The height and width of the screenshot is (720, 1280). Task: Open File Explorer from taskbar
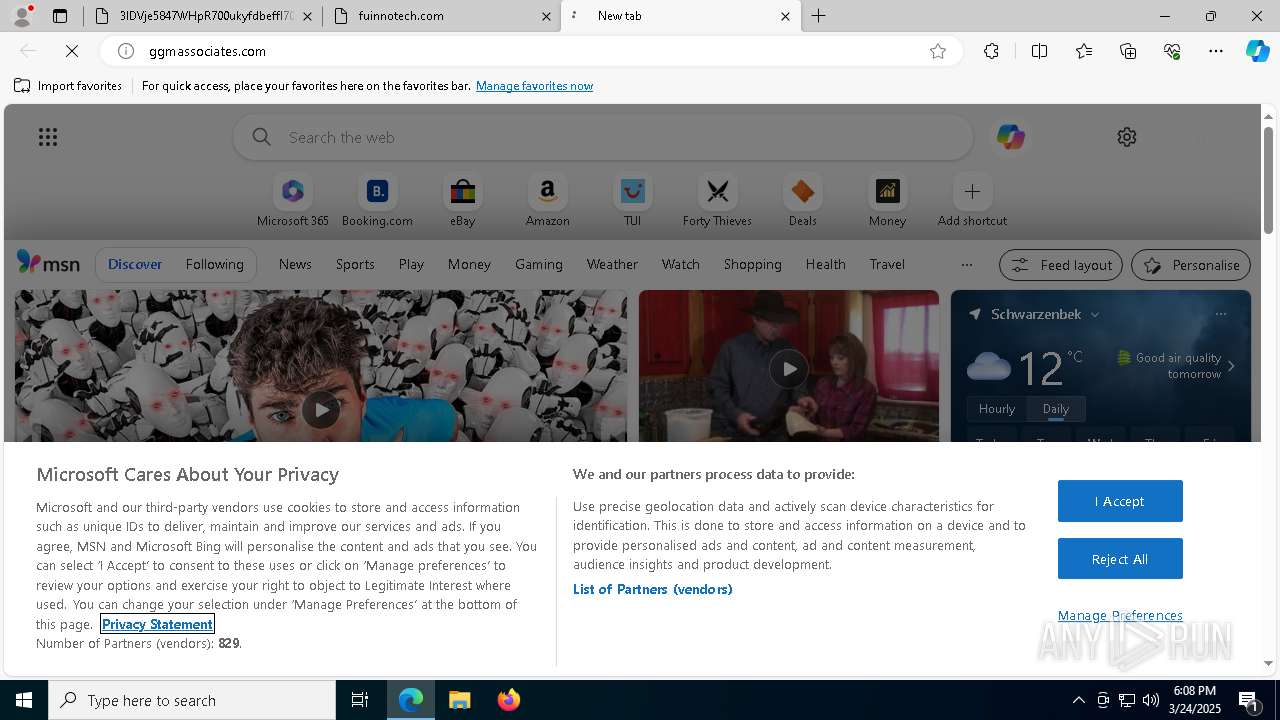pyautogui.click(x=460, y=700)
